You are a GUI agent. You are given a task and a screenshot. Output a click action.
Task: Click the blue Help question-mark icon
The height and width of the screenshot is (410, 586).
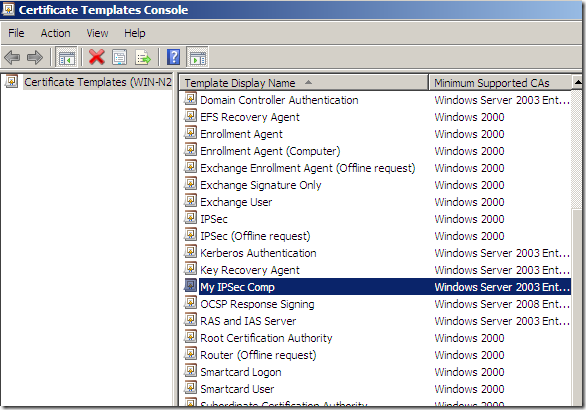pos(173,58)
